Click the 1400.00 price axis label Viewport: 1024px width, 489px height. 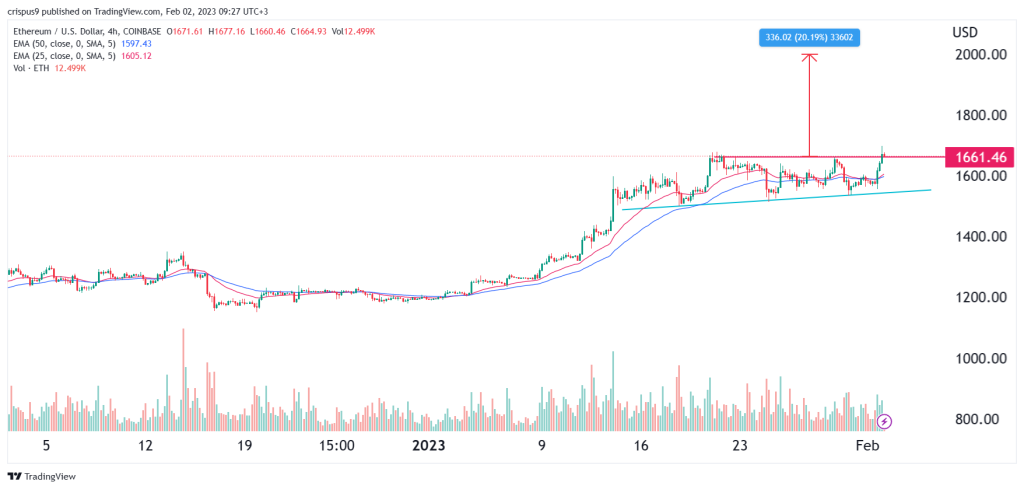(x=978, y=237)
